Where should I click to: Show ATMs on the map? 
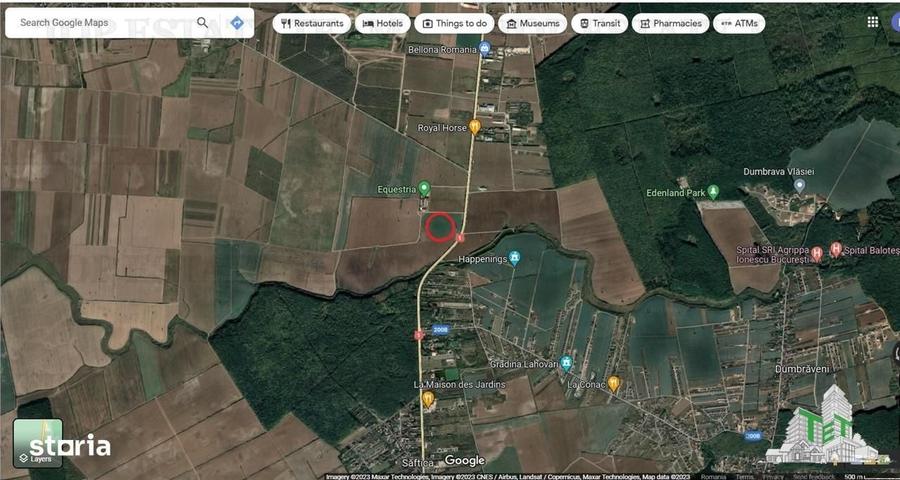(739, 24)
